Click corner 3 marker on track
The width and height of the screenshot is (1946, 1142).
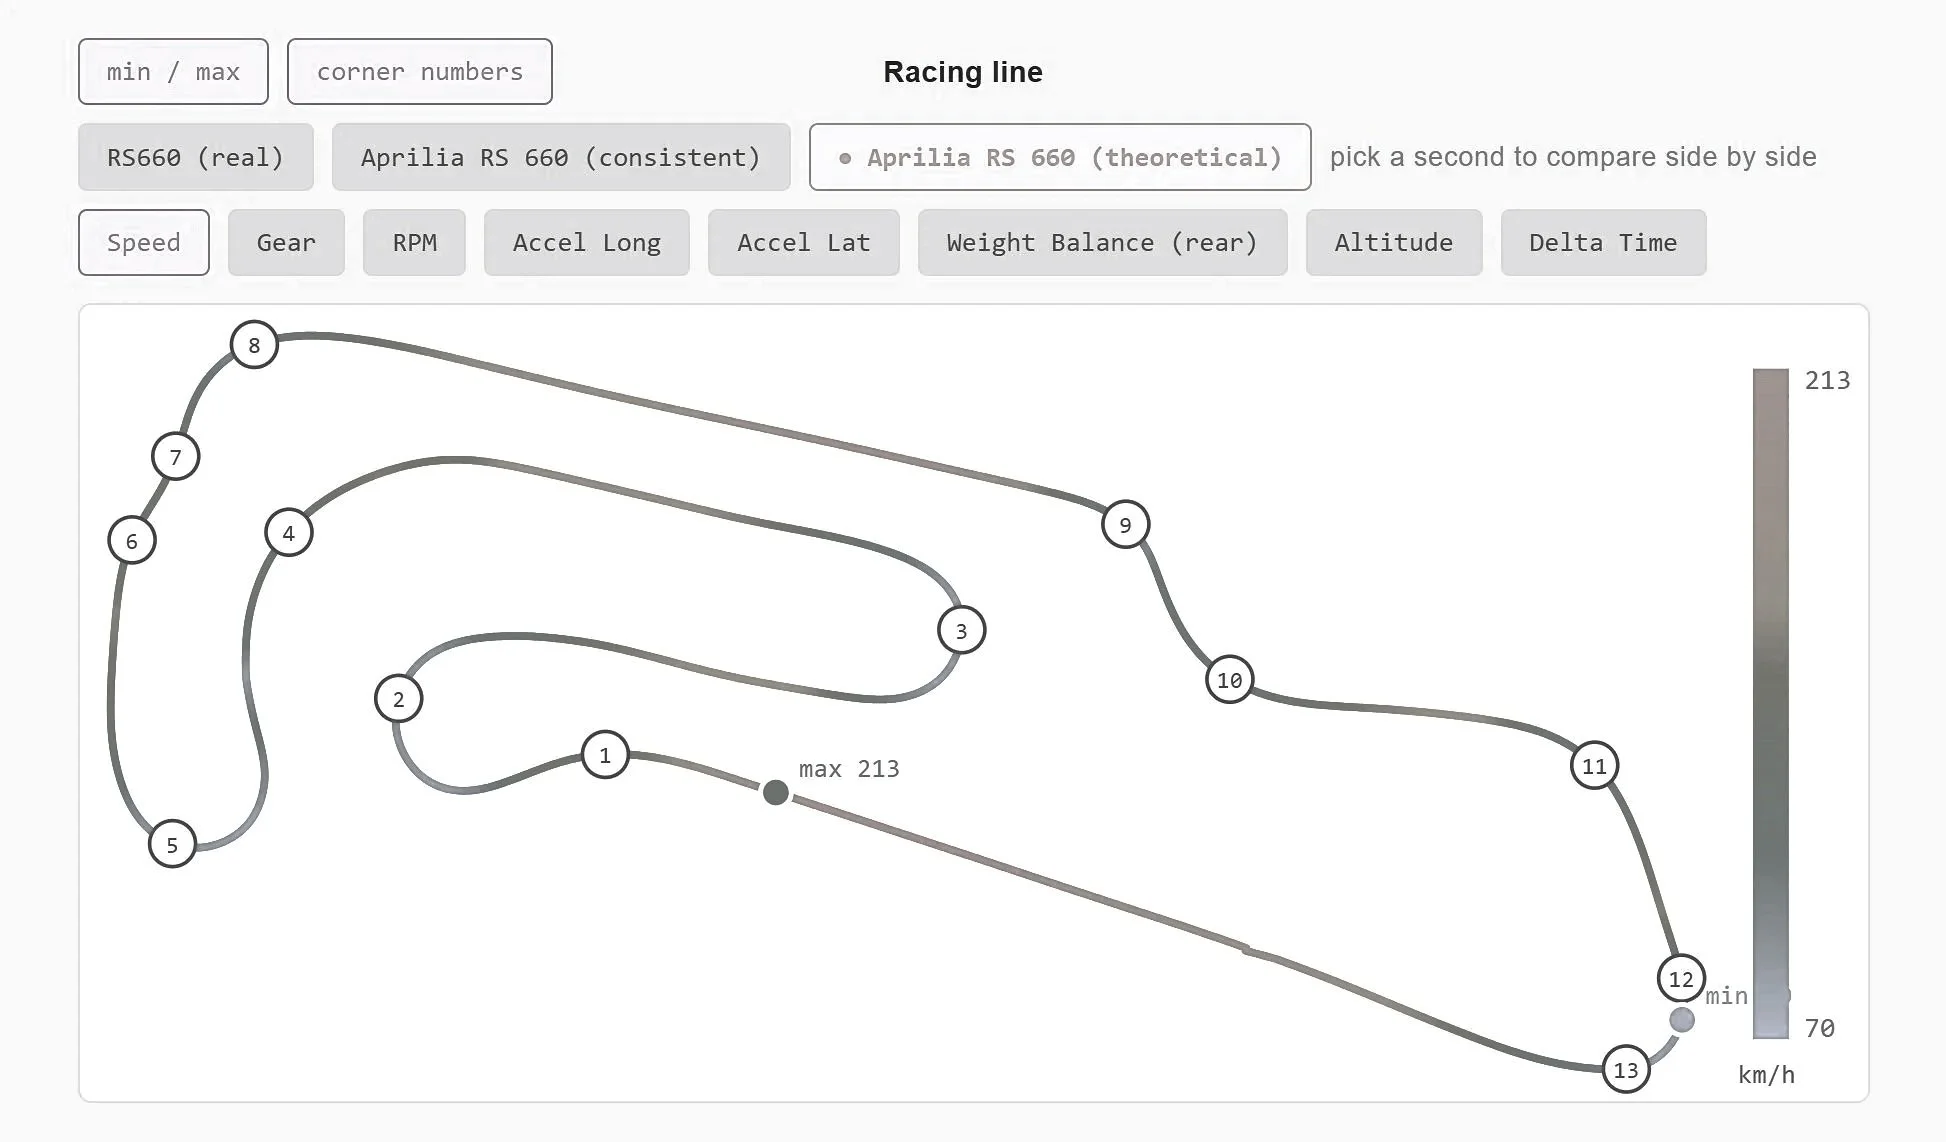[x=962, y=631]
